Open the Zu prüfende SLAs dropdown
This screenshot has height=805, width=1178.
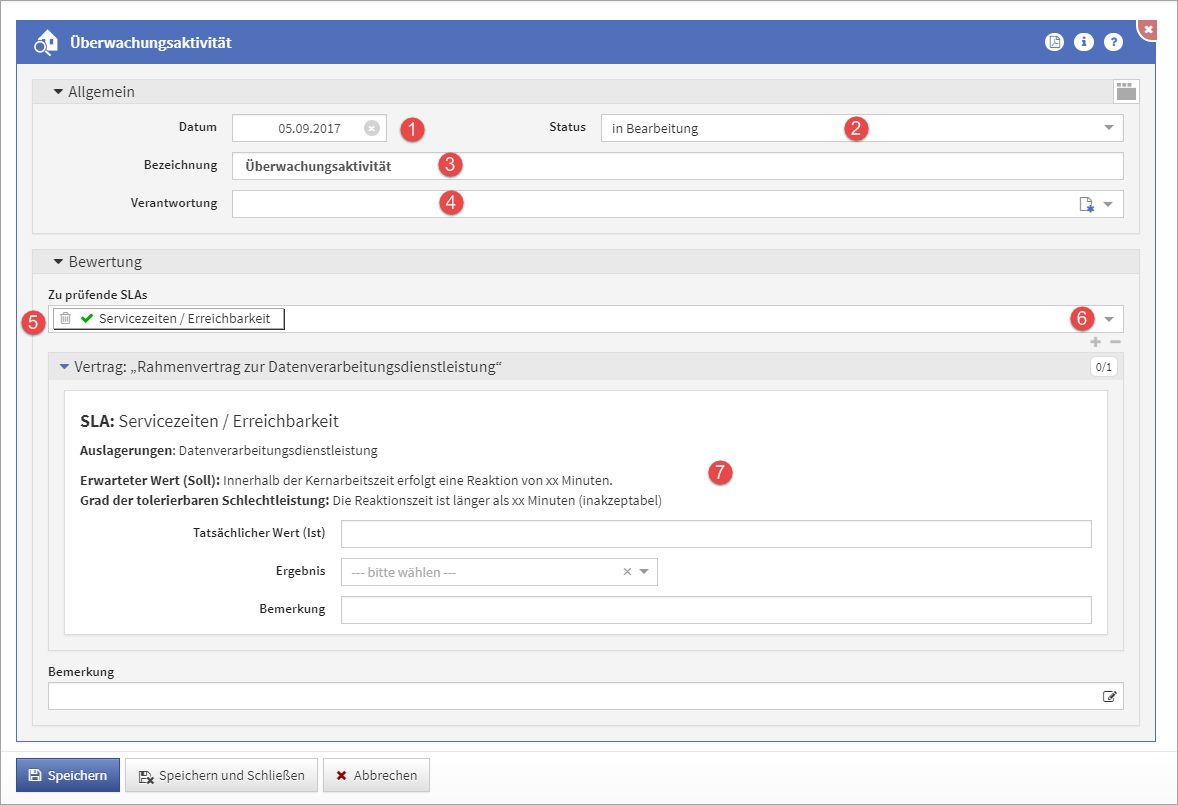(1108, 319)
